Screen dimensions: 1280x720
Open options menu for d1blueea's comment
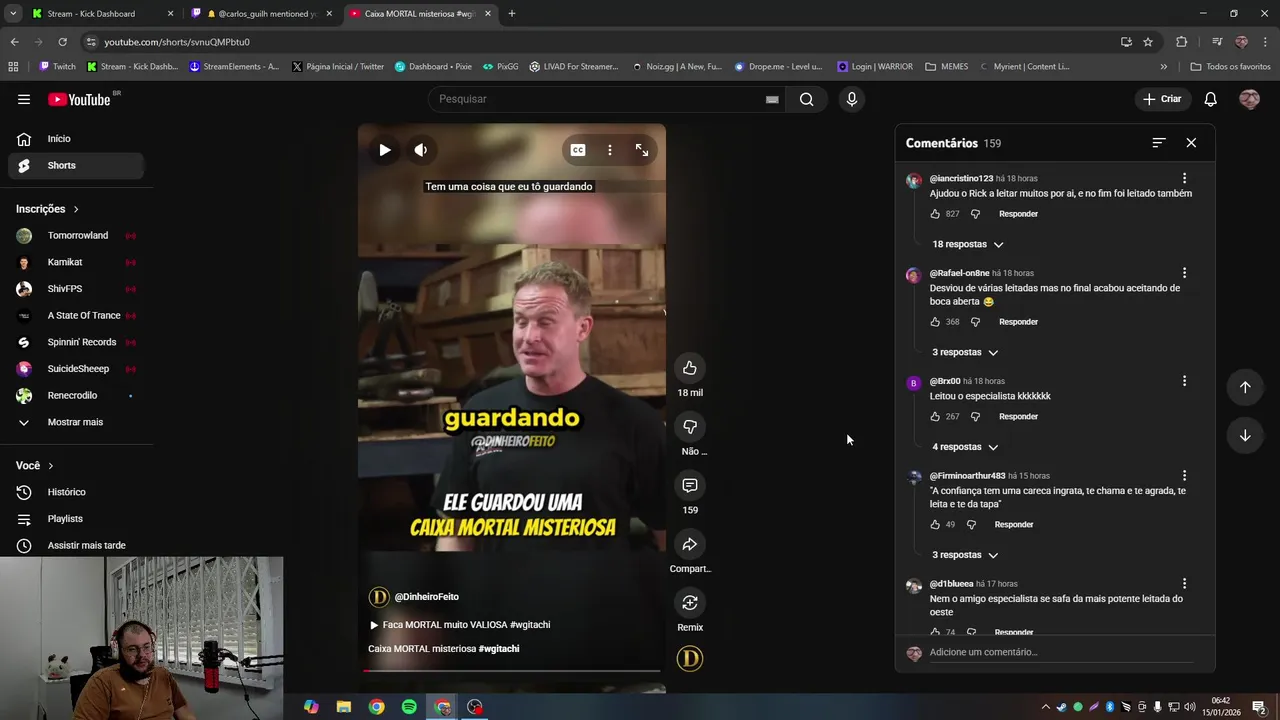click(1184, 584)
